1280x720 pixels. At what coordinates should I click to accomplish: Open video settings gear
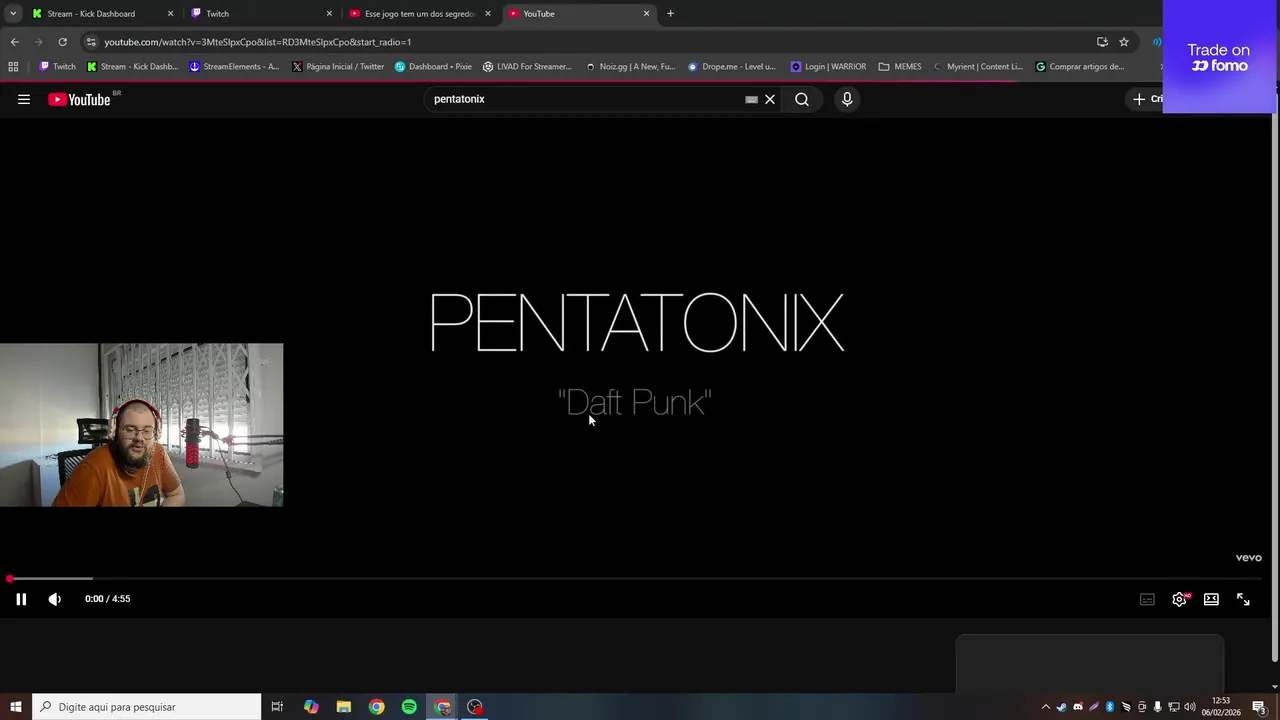pos(1180,599)
